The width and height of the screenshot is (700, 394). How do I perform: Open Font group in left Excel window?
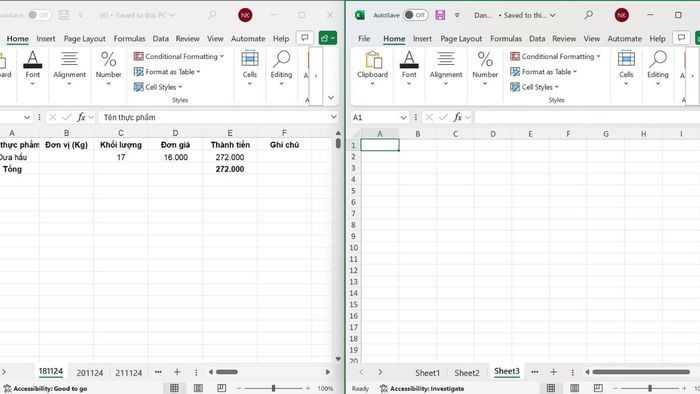(x=33, y=68)
